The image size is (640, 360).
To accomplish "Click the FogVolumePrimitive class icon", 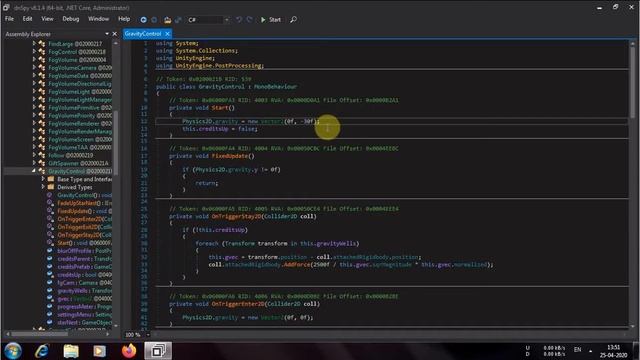I will (x=42, y=107).
